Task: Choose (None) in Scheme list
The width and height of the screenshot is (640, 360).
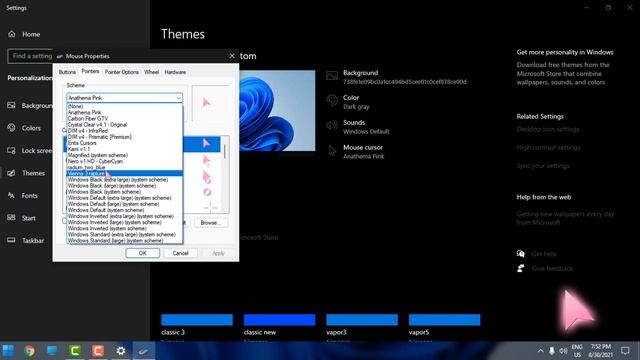Action: pos(124,106)
